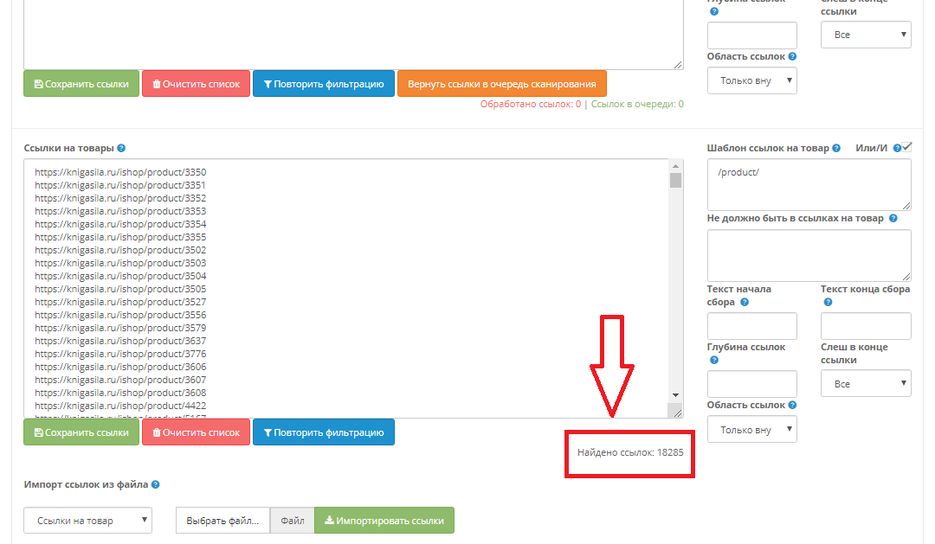Click scrollbar down arrow in product links list
Image resolution: width=935 pixels, height=544 pixels.
tap(675, 395)
